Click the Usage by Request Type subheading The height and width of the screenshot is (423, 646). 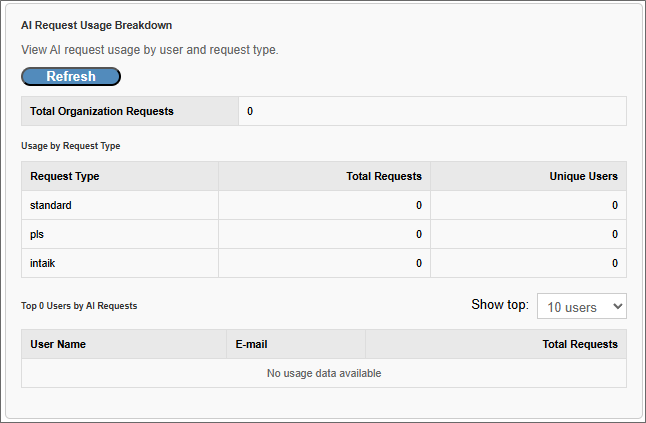(70, 146)
